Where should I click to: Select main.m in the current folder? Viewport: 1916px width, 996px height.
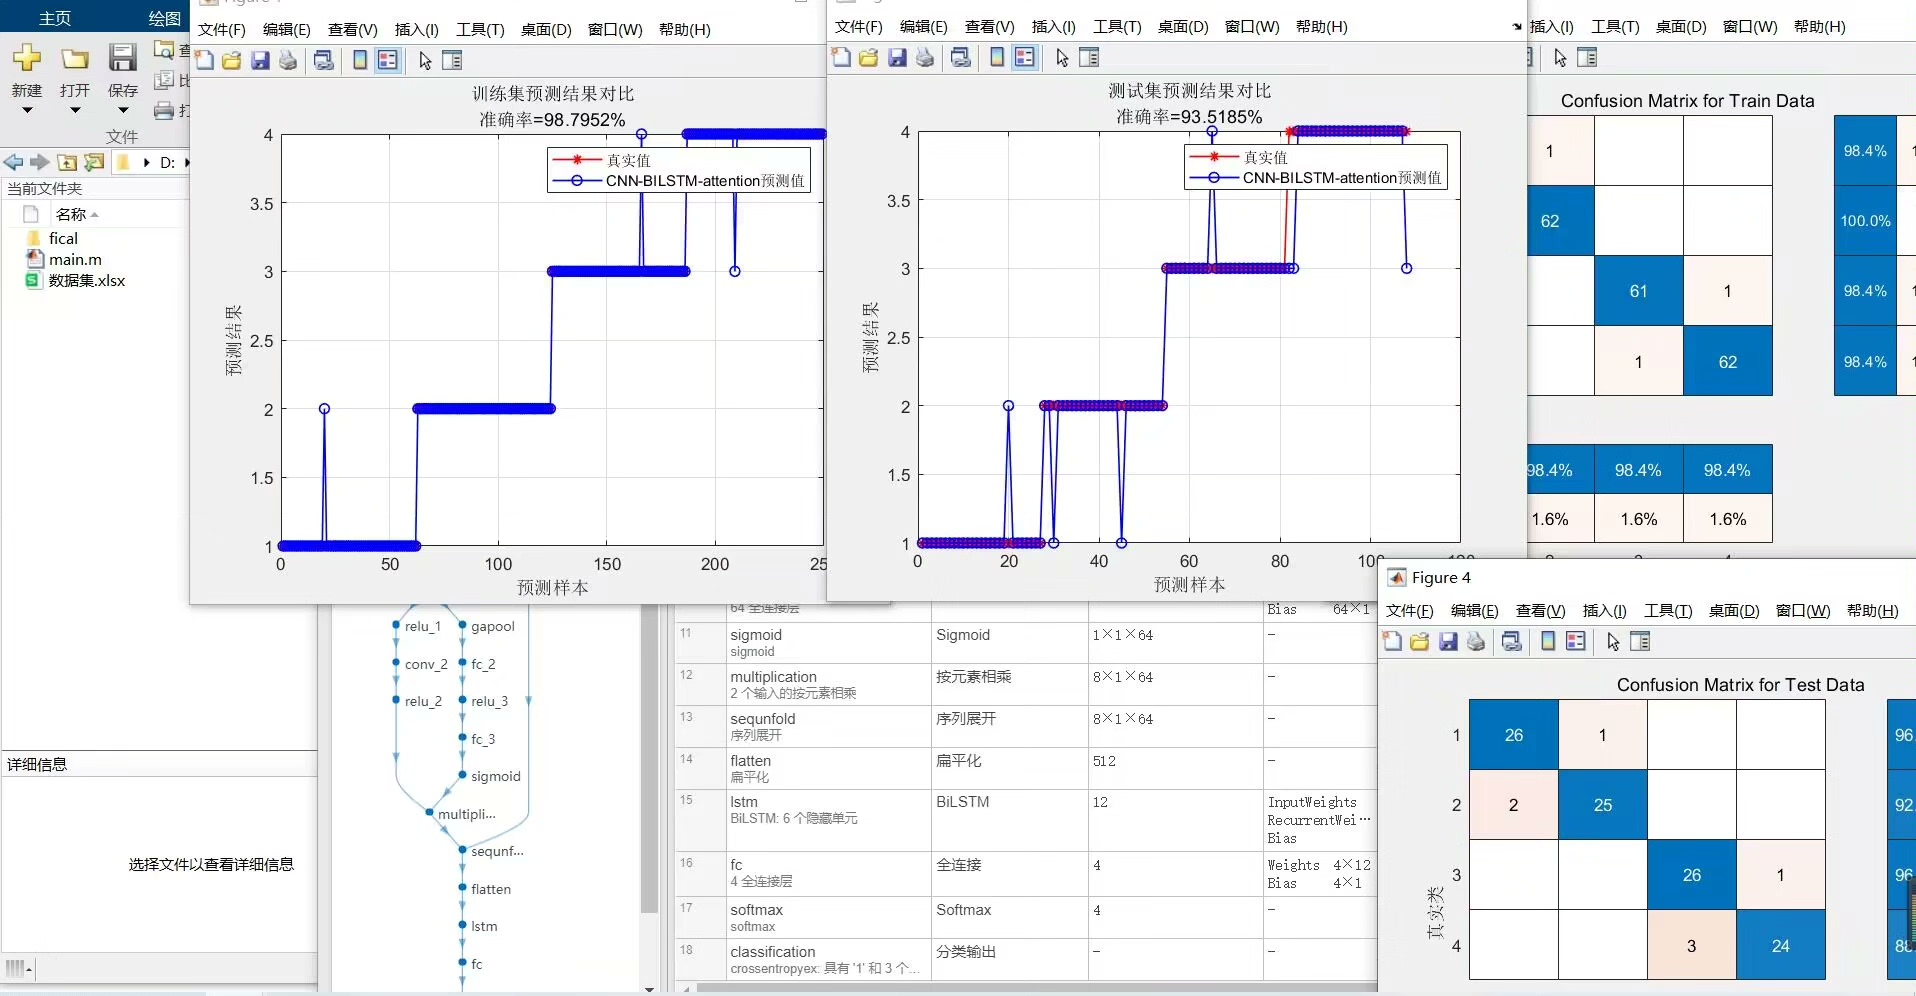click(x=75, y=259)
